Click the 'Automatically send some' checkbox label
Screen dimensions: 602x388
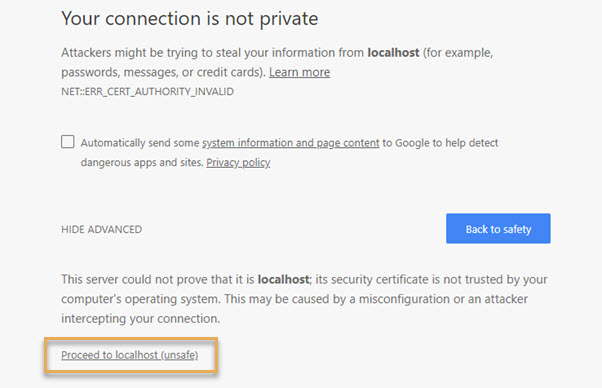[x=140, y=143]
